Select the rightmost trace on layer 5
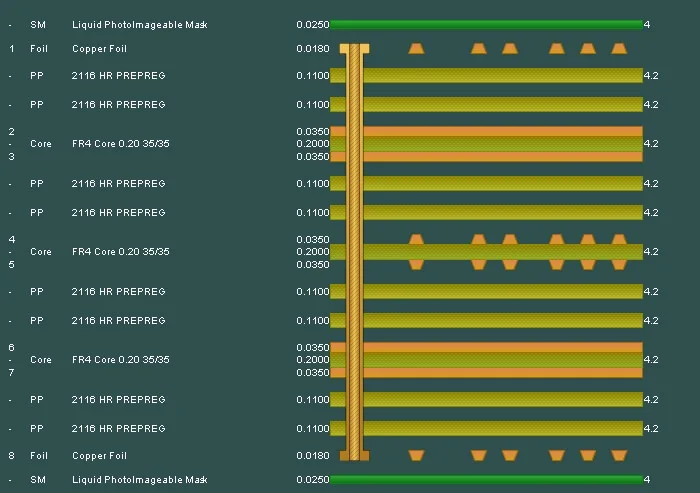 [619, 264]
